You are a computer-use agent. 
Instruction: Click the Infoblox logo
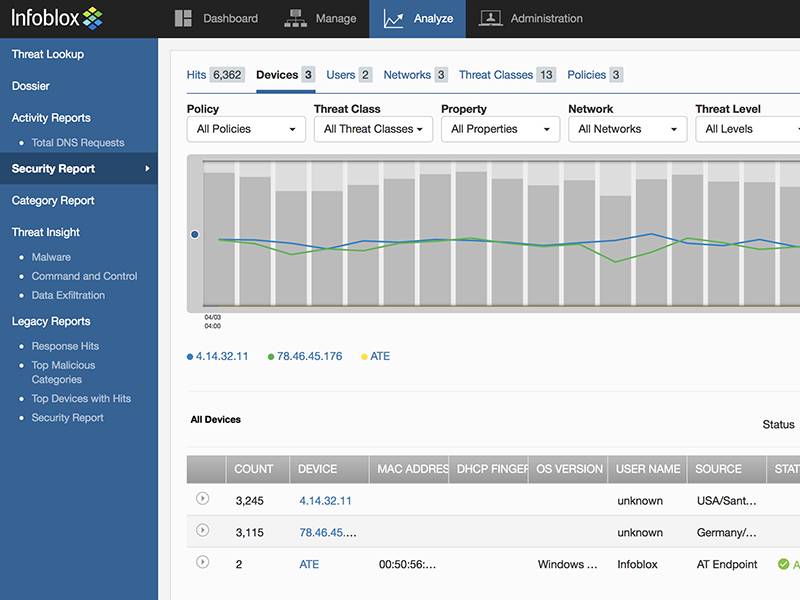[x=57, y=18]
